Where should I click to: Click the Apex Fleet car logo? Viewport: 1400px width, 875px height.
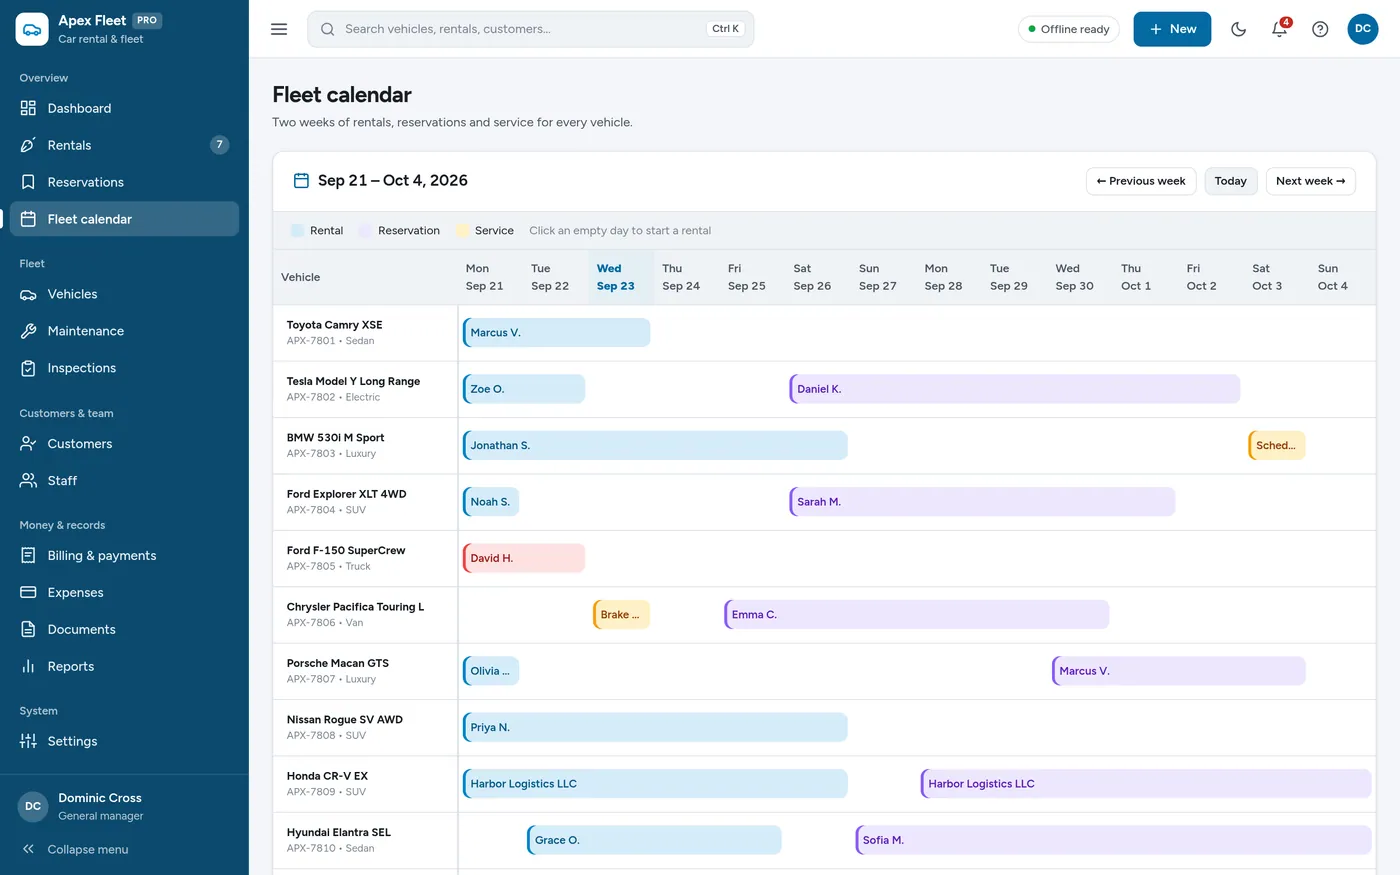point(32,29)
